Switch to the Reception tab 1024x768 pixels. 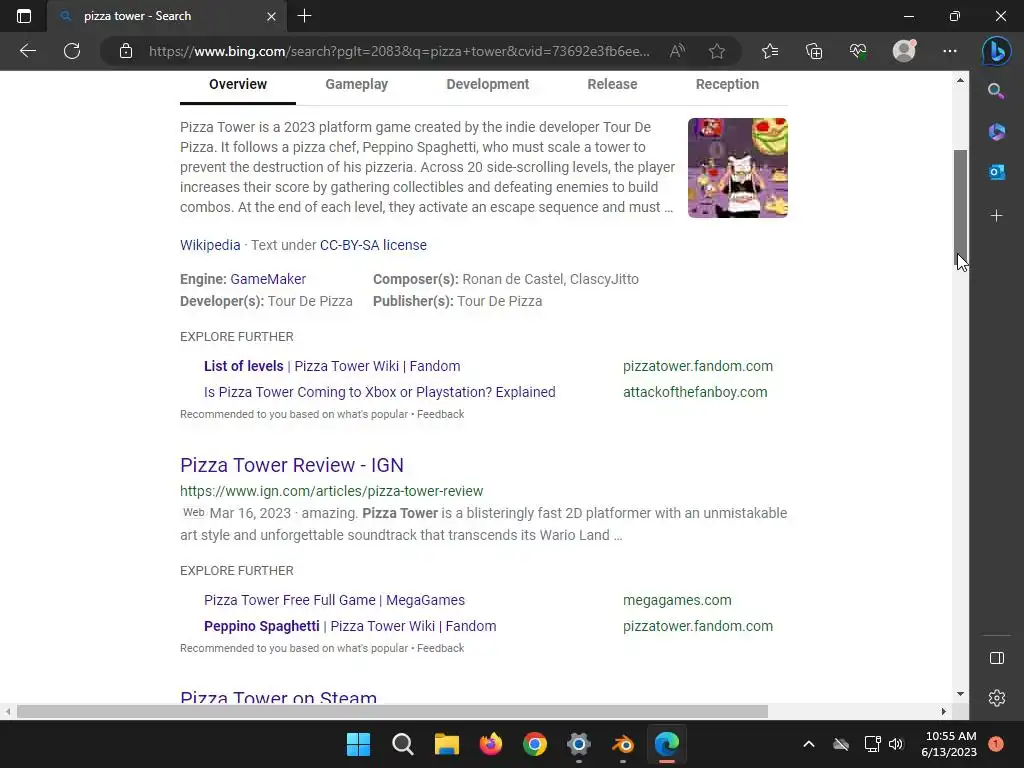(727, 84)
